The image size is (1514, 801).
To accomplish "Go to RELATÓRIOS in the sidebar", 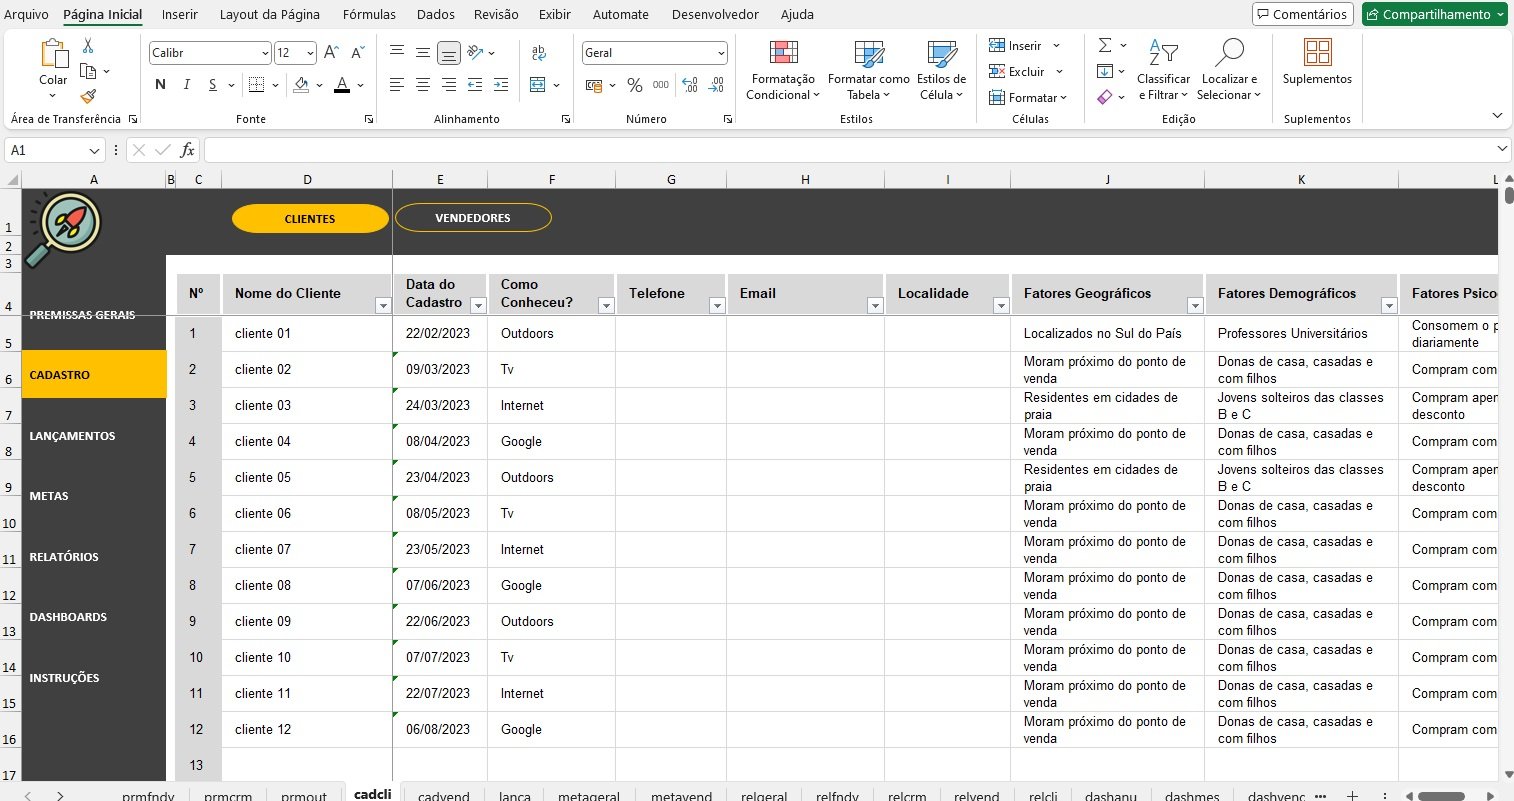I will [64, 557].
